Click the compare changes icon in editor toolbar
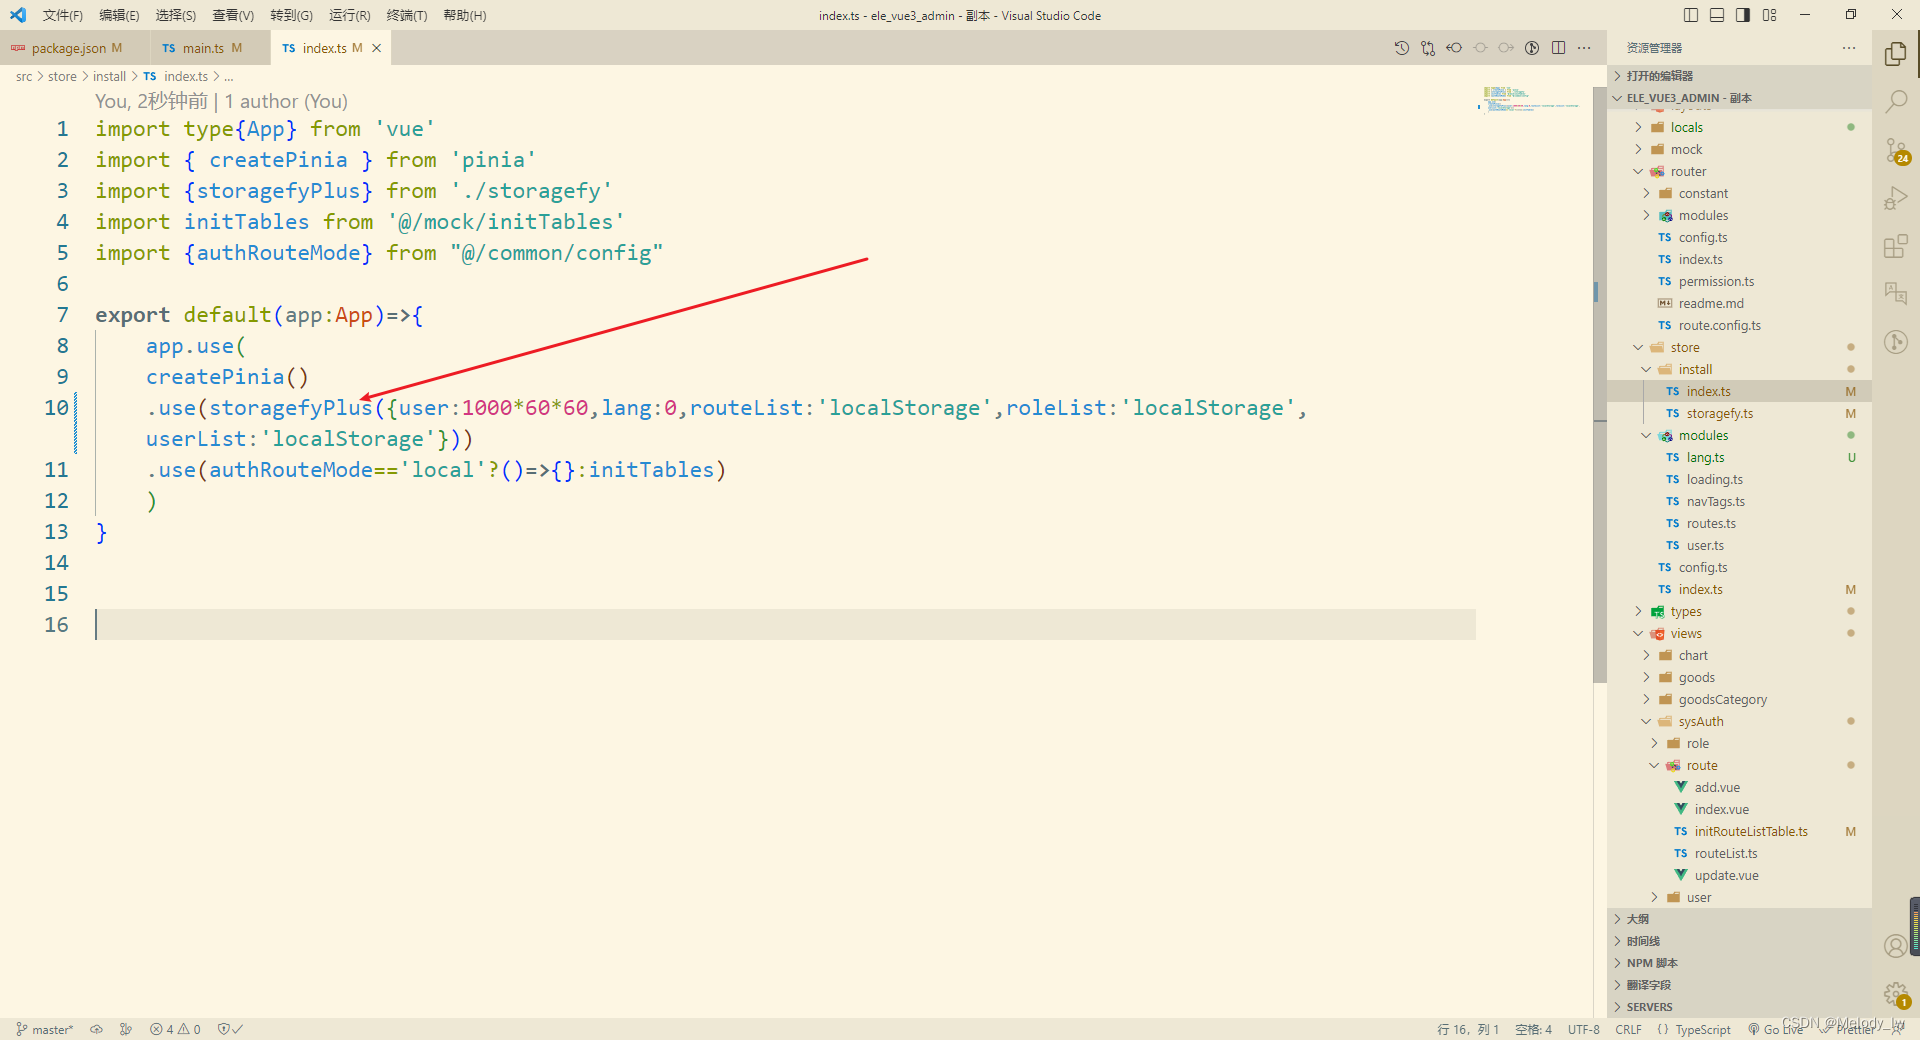Viewport: 1920px width, 1040px height. tap(1428, 48)
